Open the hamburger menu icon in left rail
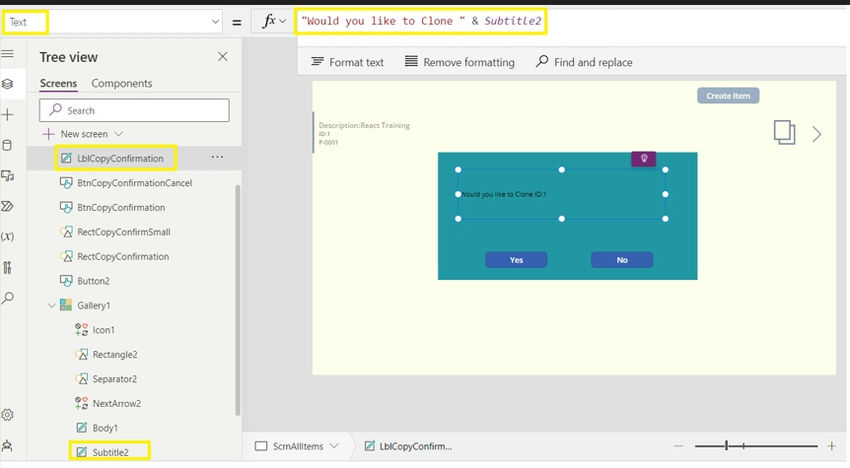This screenshot has height=468, width=850. point(8,54)
